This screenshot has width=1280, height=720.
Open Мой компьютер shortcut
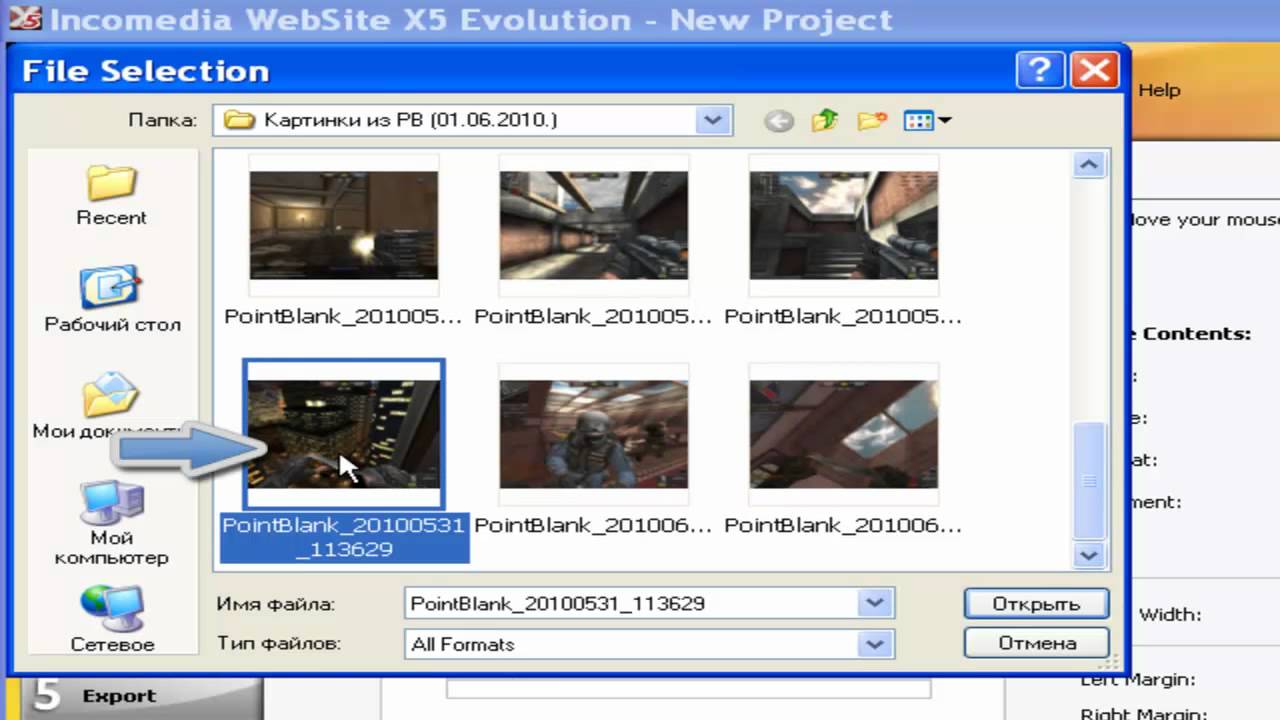(111, 524)
